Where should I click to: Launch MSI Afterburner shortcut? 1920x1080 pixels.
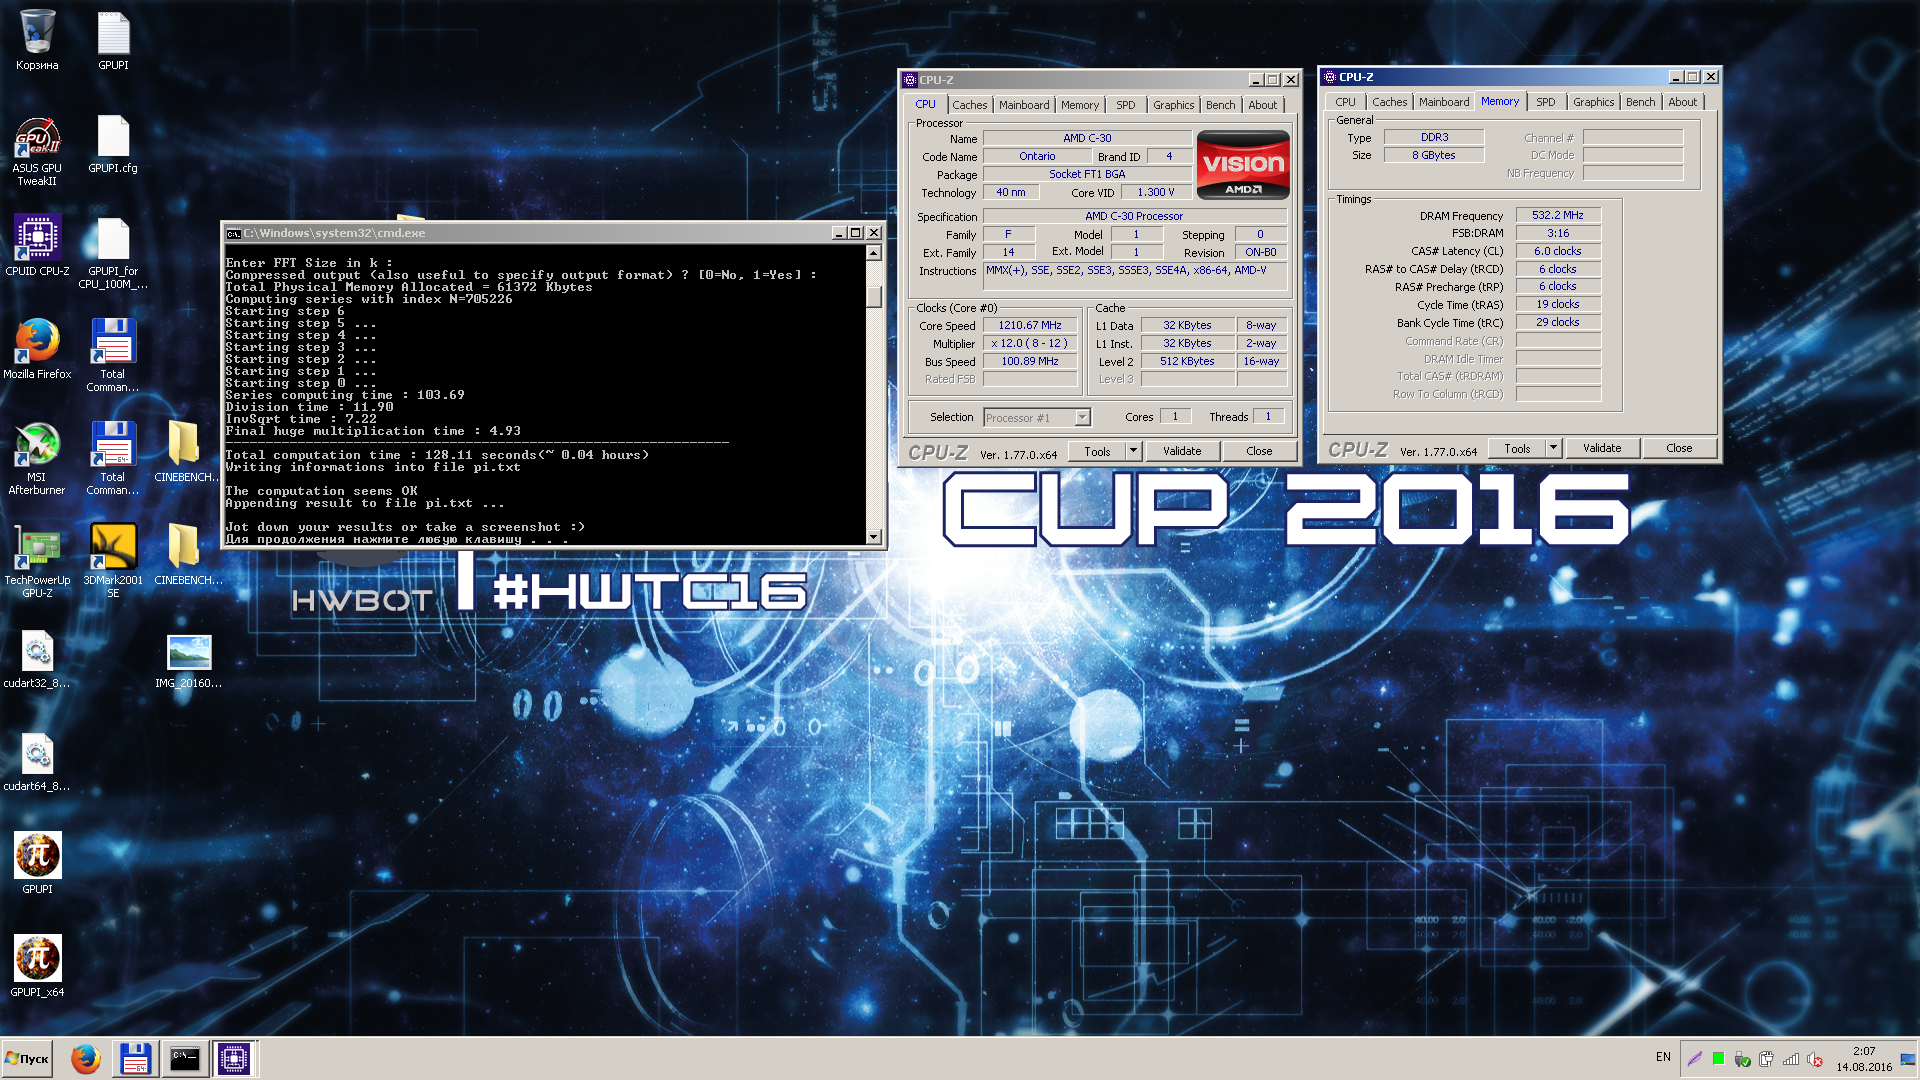[x=37, y=458]
